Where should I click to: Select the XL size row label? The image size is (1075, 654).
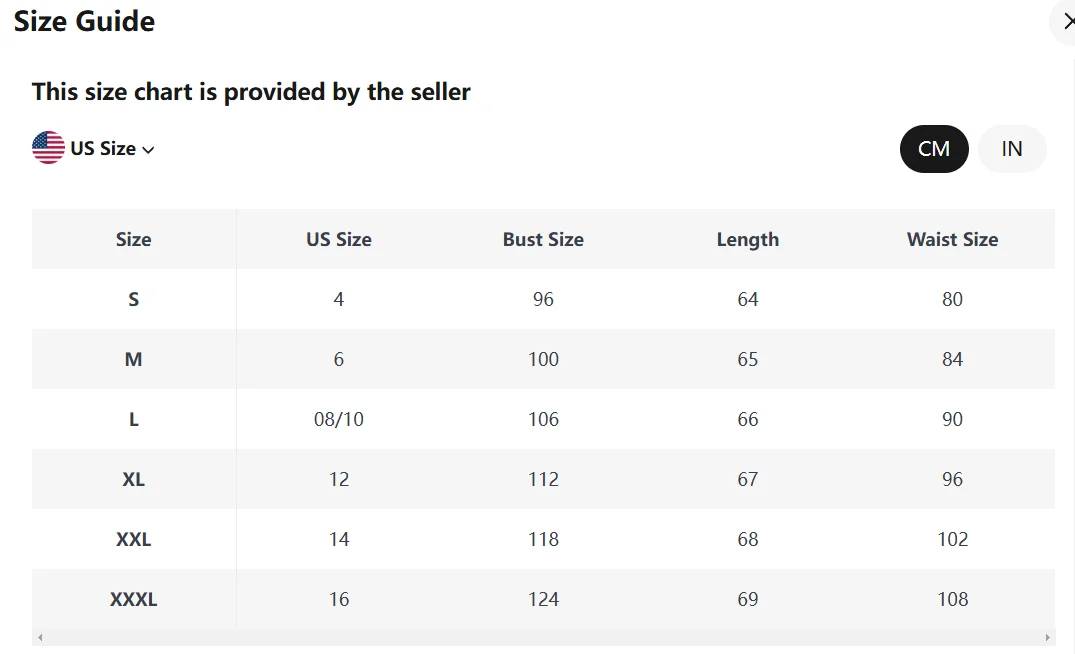point(134,479)
